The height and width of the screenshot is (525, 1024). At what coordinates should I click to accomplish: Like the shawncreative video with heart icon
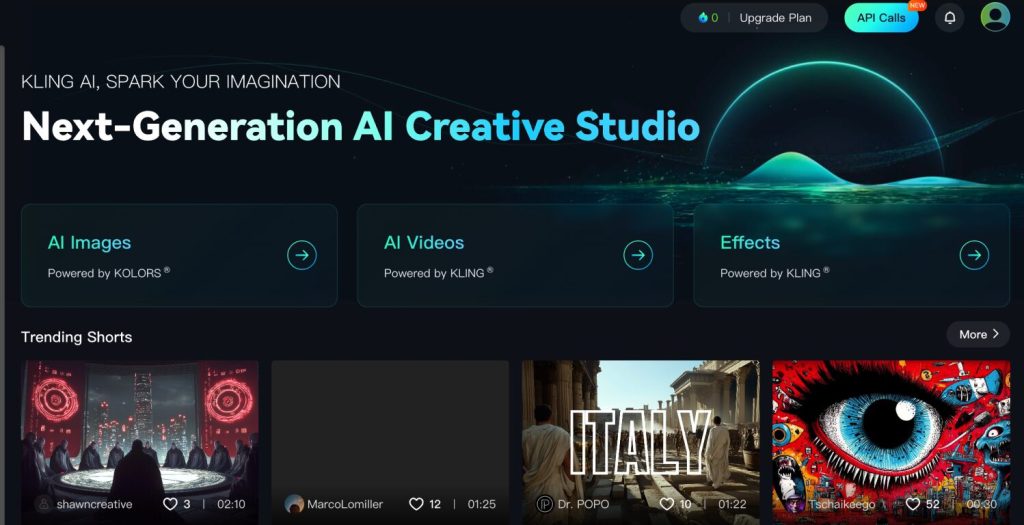tap(170, 504)
